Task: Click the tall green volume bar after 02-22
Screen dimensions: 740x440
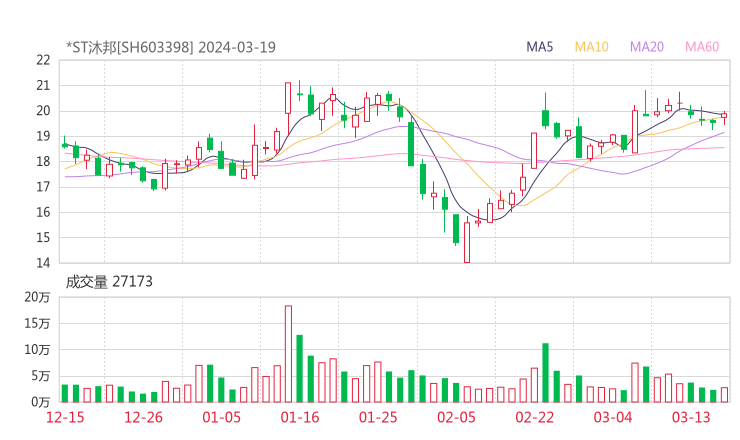Action: click(546, 373)
